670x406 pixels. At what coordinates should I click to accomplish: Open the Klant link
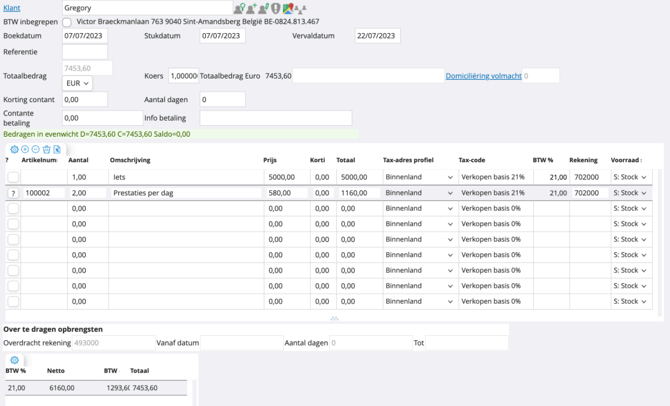pyautogui.click(x=12, y=8)
